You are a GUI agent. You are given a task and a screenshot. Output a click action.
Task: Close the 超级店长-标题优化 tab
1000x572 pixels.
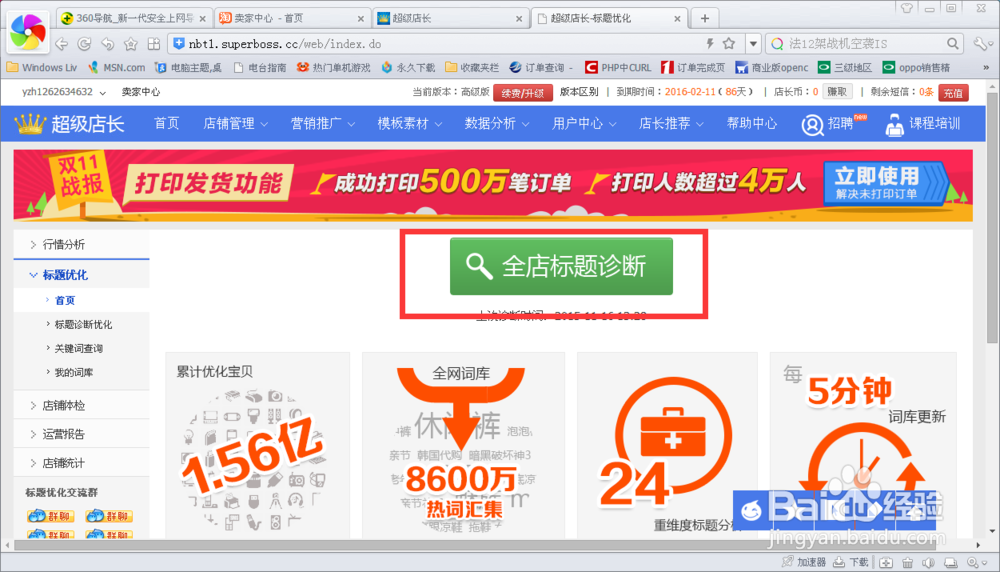[x=677, y=19]
